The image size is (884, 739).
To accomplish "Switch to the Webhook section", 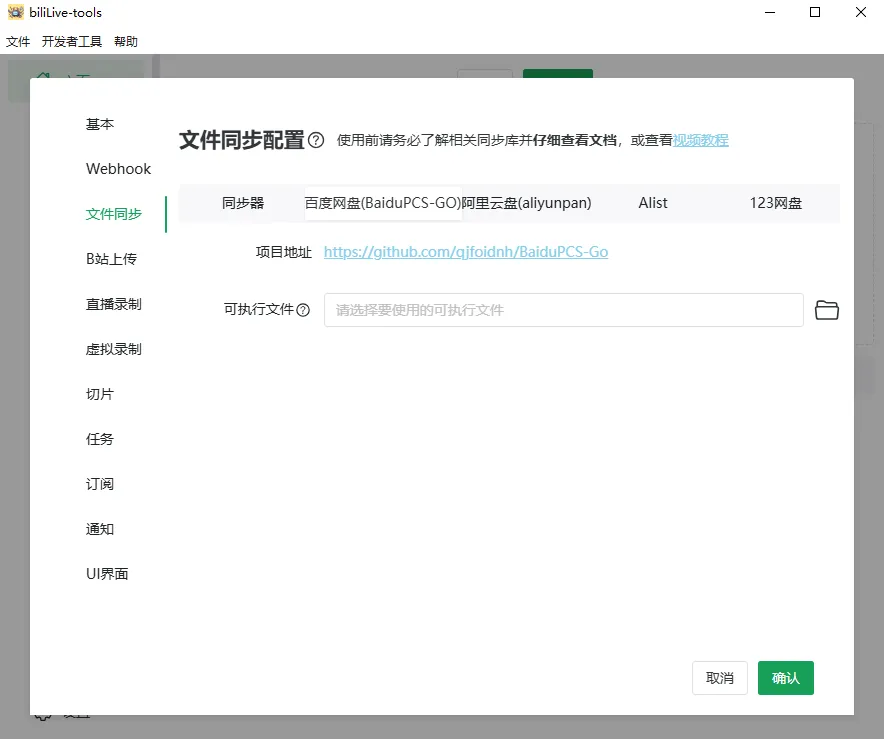I will pyautogui.click(x=118, y=169).
